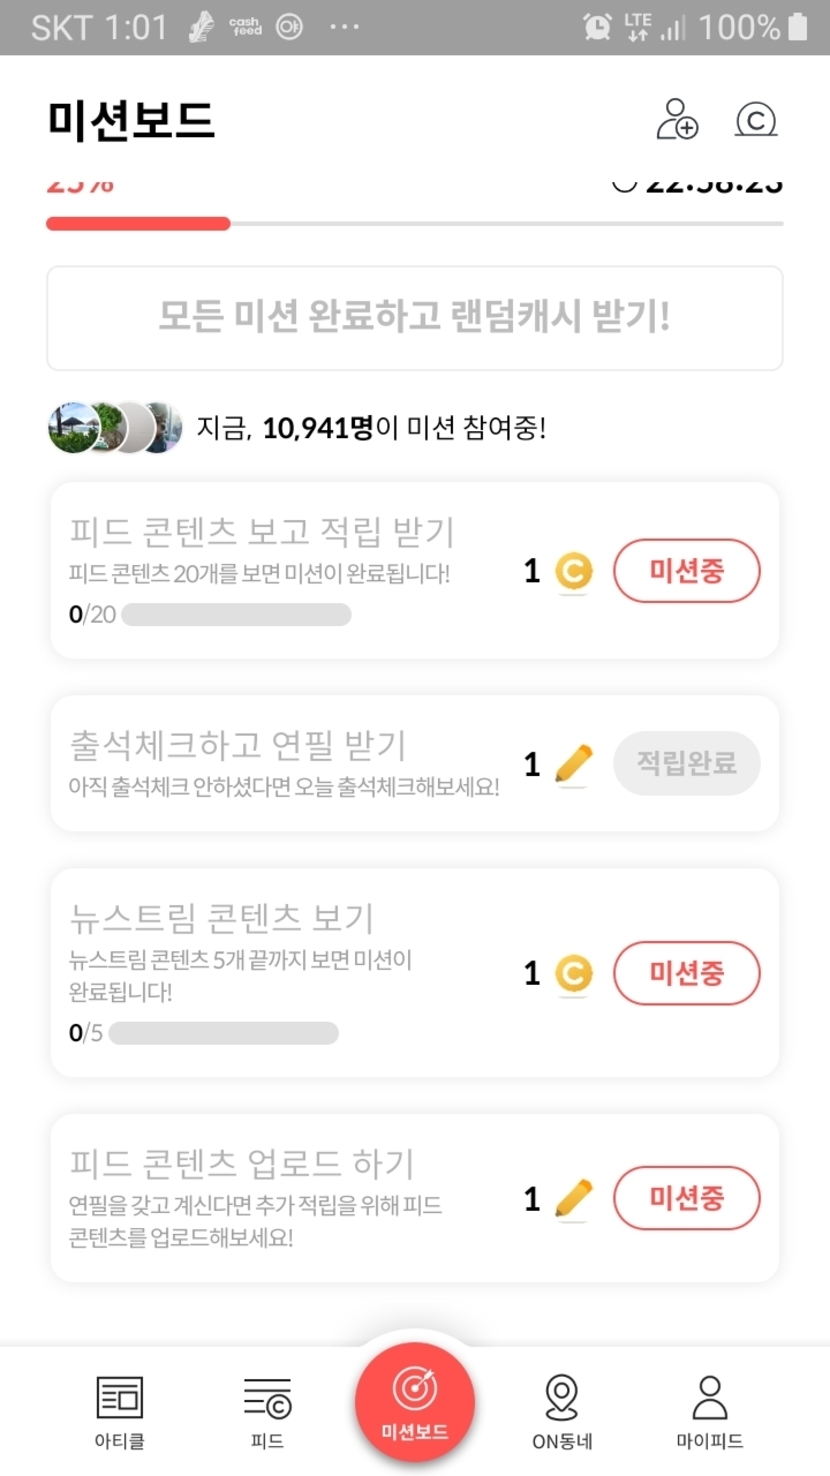Tap the 미션보드 center button
Viewport: 830px width, 1476px height.
[414, 1402]
